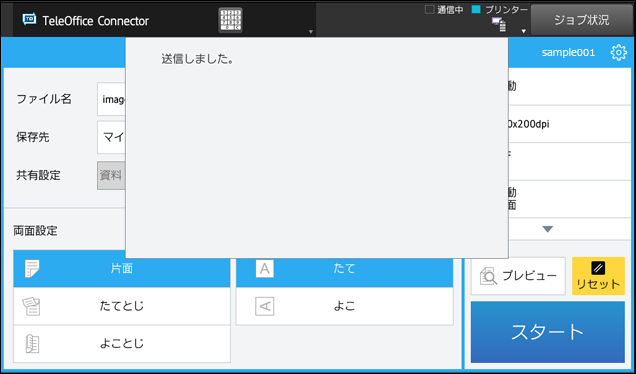This screenshot has width=636, height=374.
Task: Click the landscape orientation A icon
Action: [264, 306]
